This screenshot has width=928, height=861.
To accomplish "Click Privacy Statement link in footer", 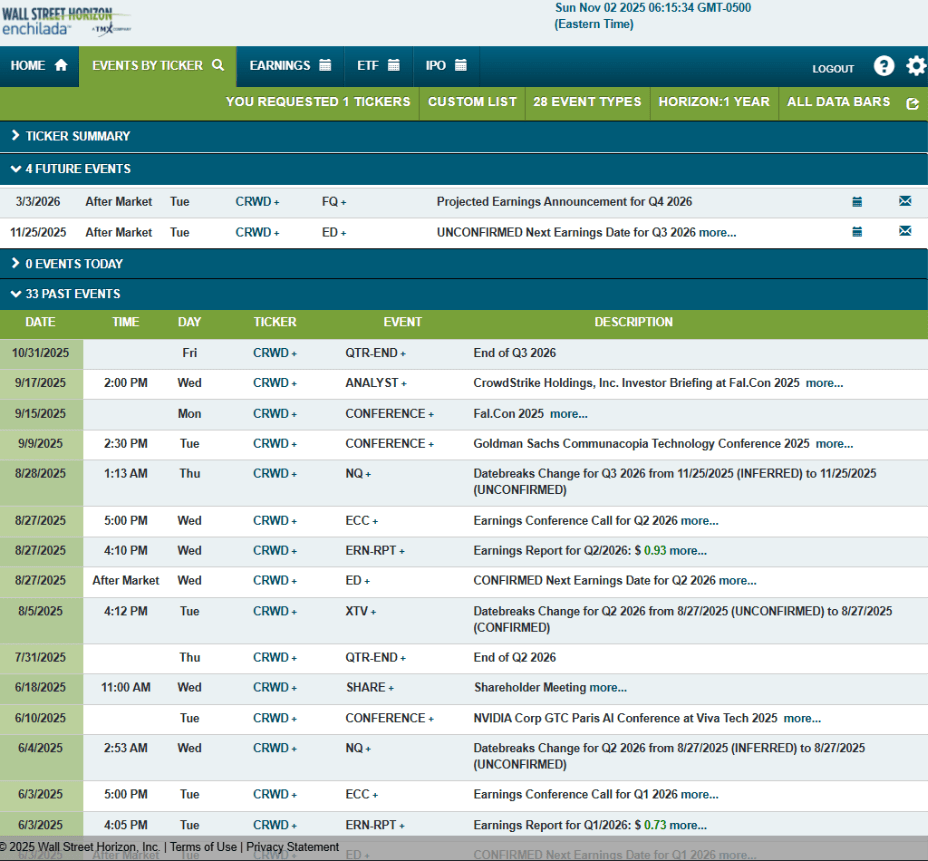I will [x=293, y=847].
